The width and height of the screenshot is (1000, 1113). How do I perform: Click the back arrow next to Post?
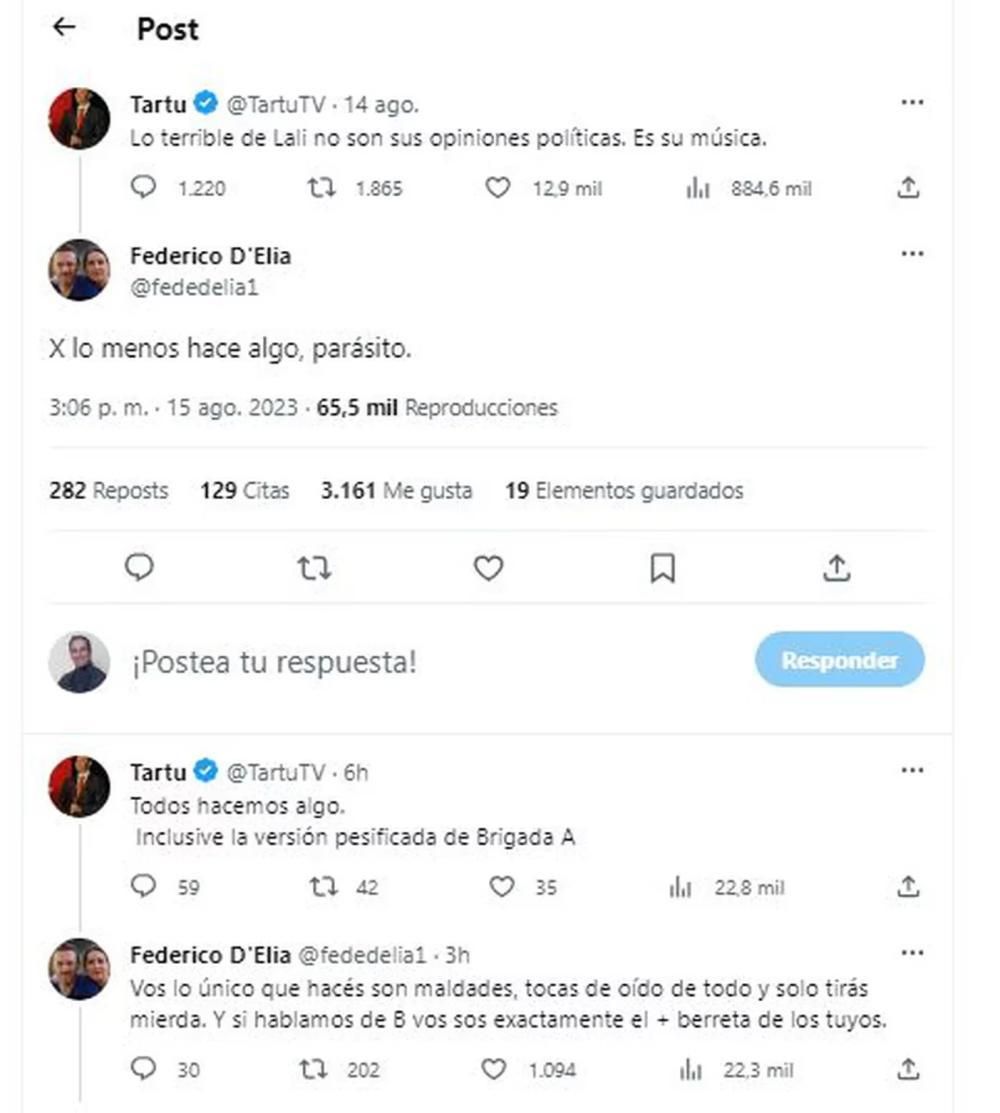coord(65,28)
